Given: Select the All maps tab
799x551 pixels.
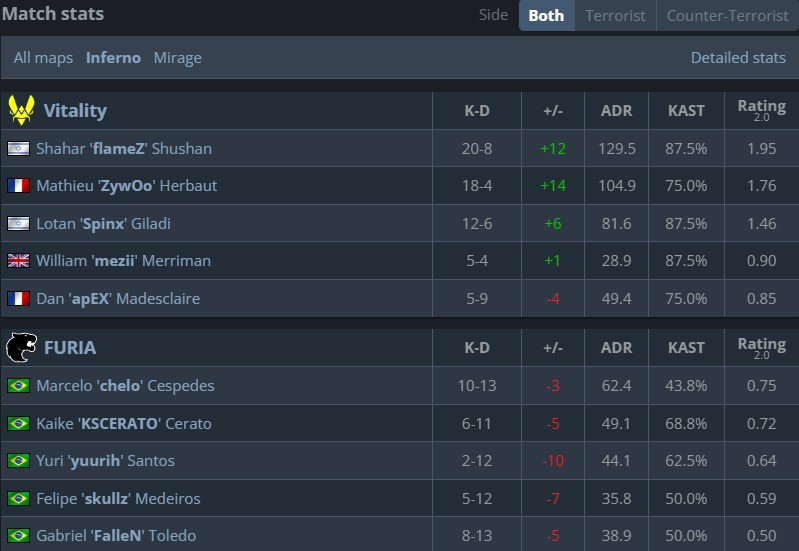Looking at the screenshot, I should (x=43, y=57).
